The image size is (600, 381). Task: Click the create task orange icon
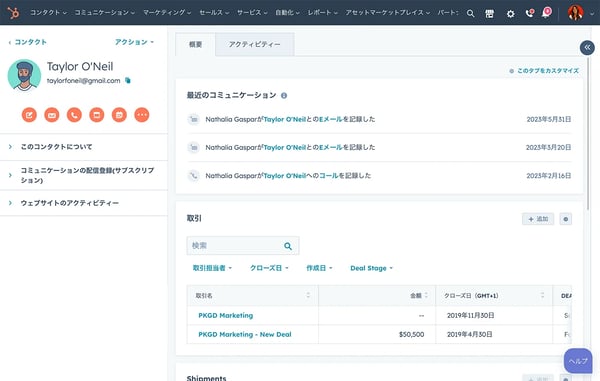point(97,115)
